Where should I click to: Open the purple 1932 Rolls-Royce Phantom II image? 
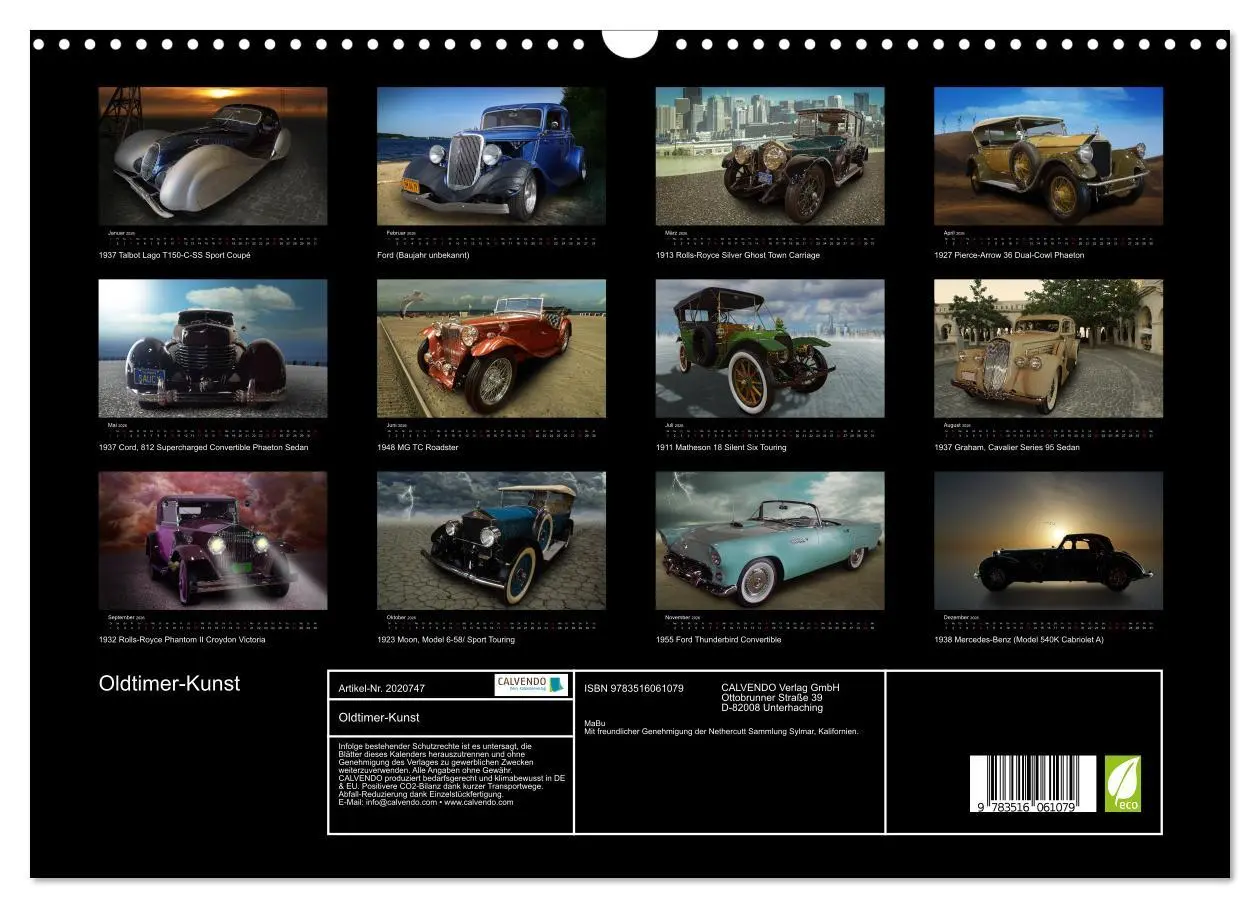coord(213,541)
